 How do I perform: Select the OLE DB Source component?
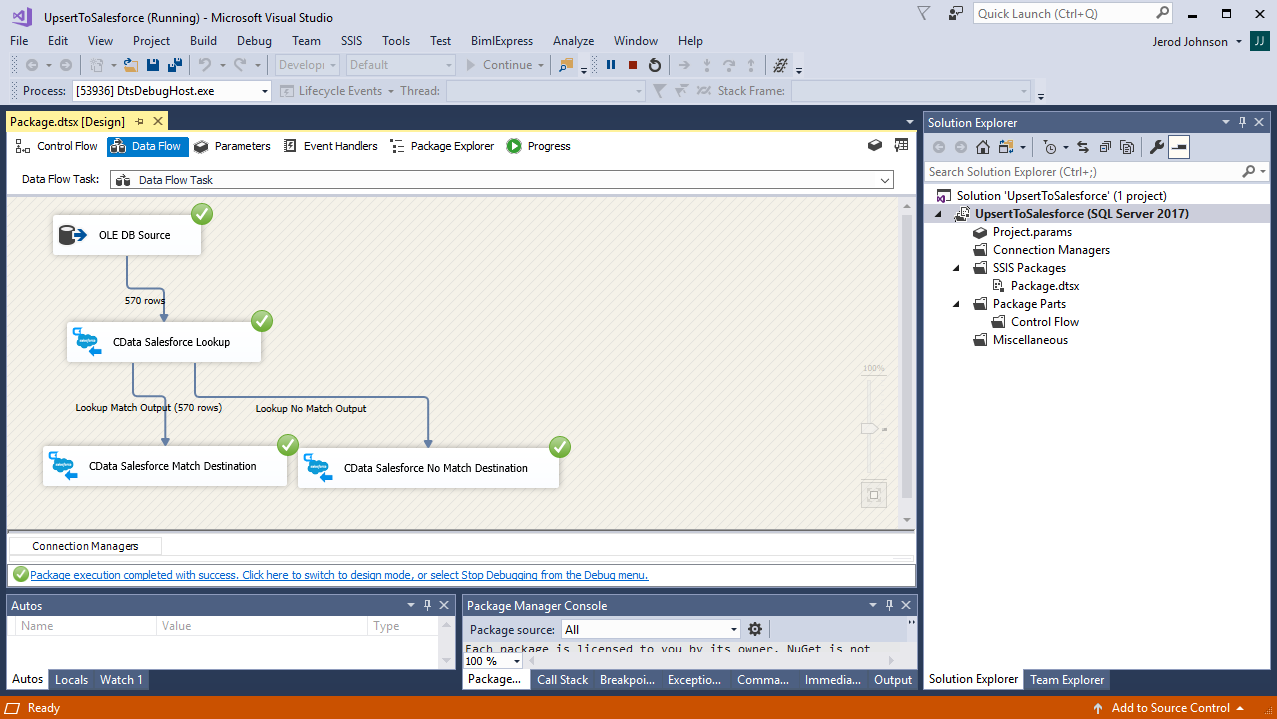127,235
